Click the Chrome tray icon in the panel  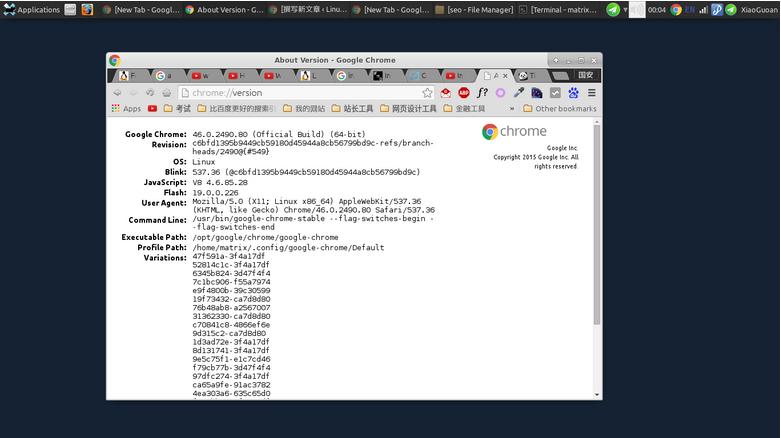point(675,9)
